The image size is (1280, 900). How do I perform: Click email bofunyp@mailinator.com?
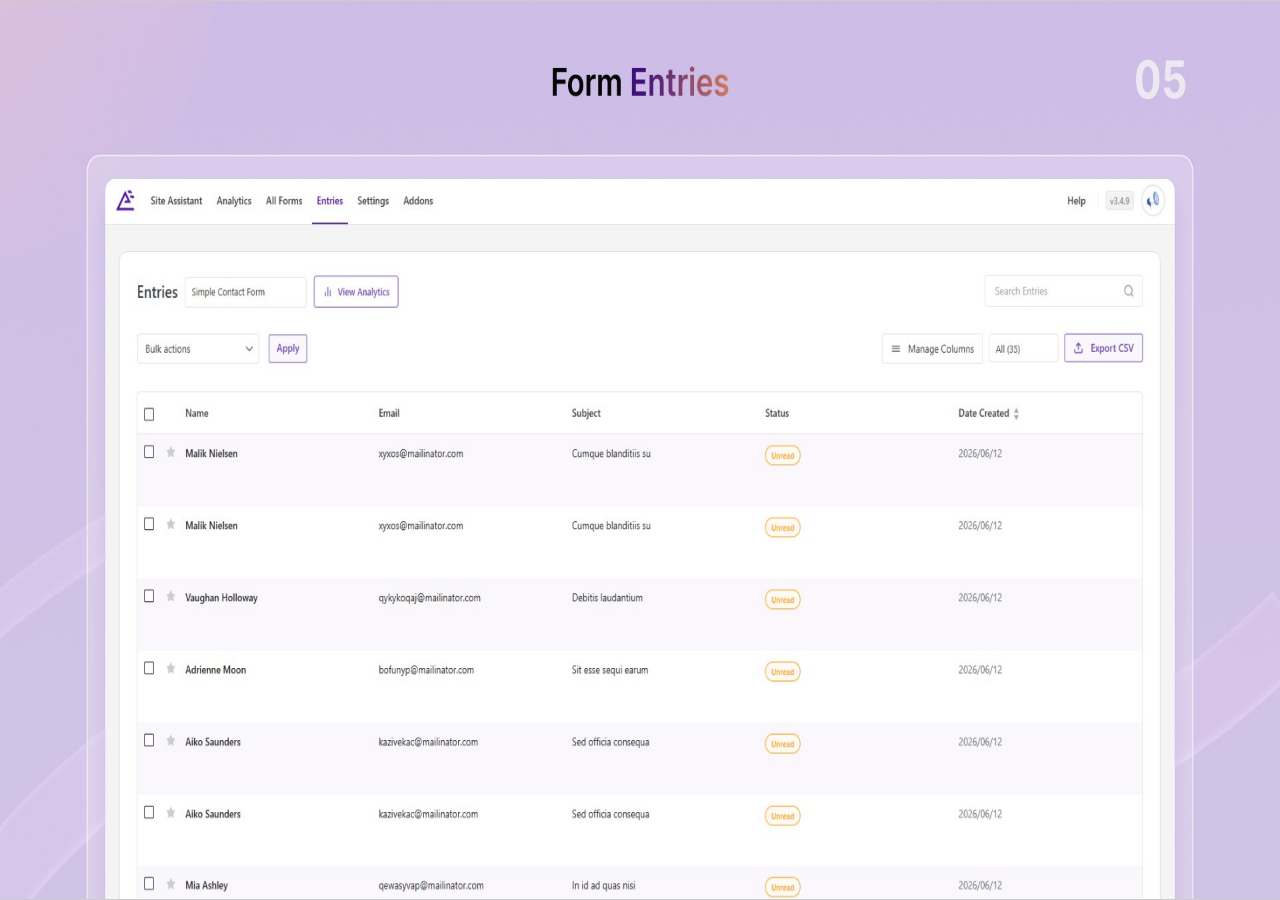(x=426, y=670)
